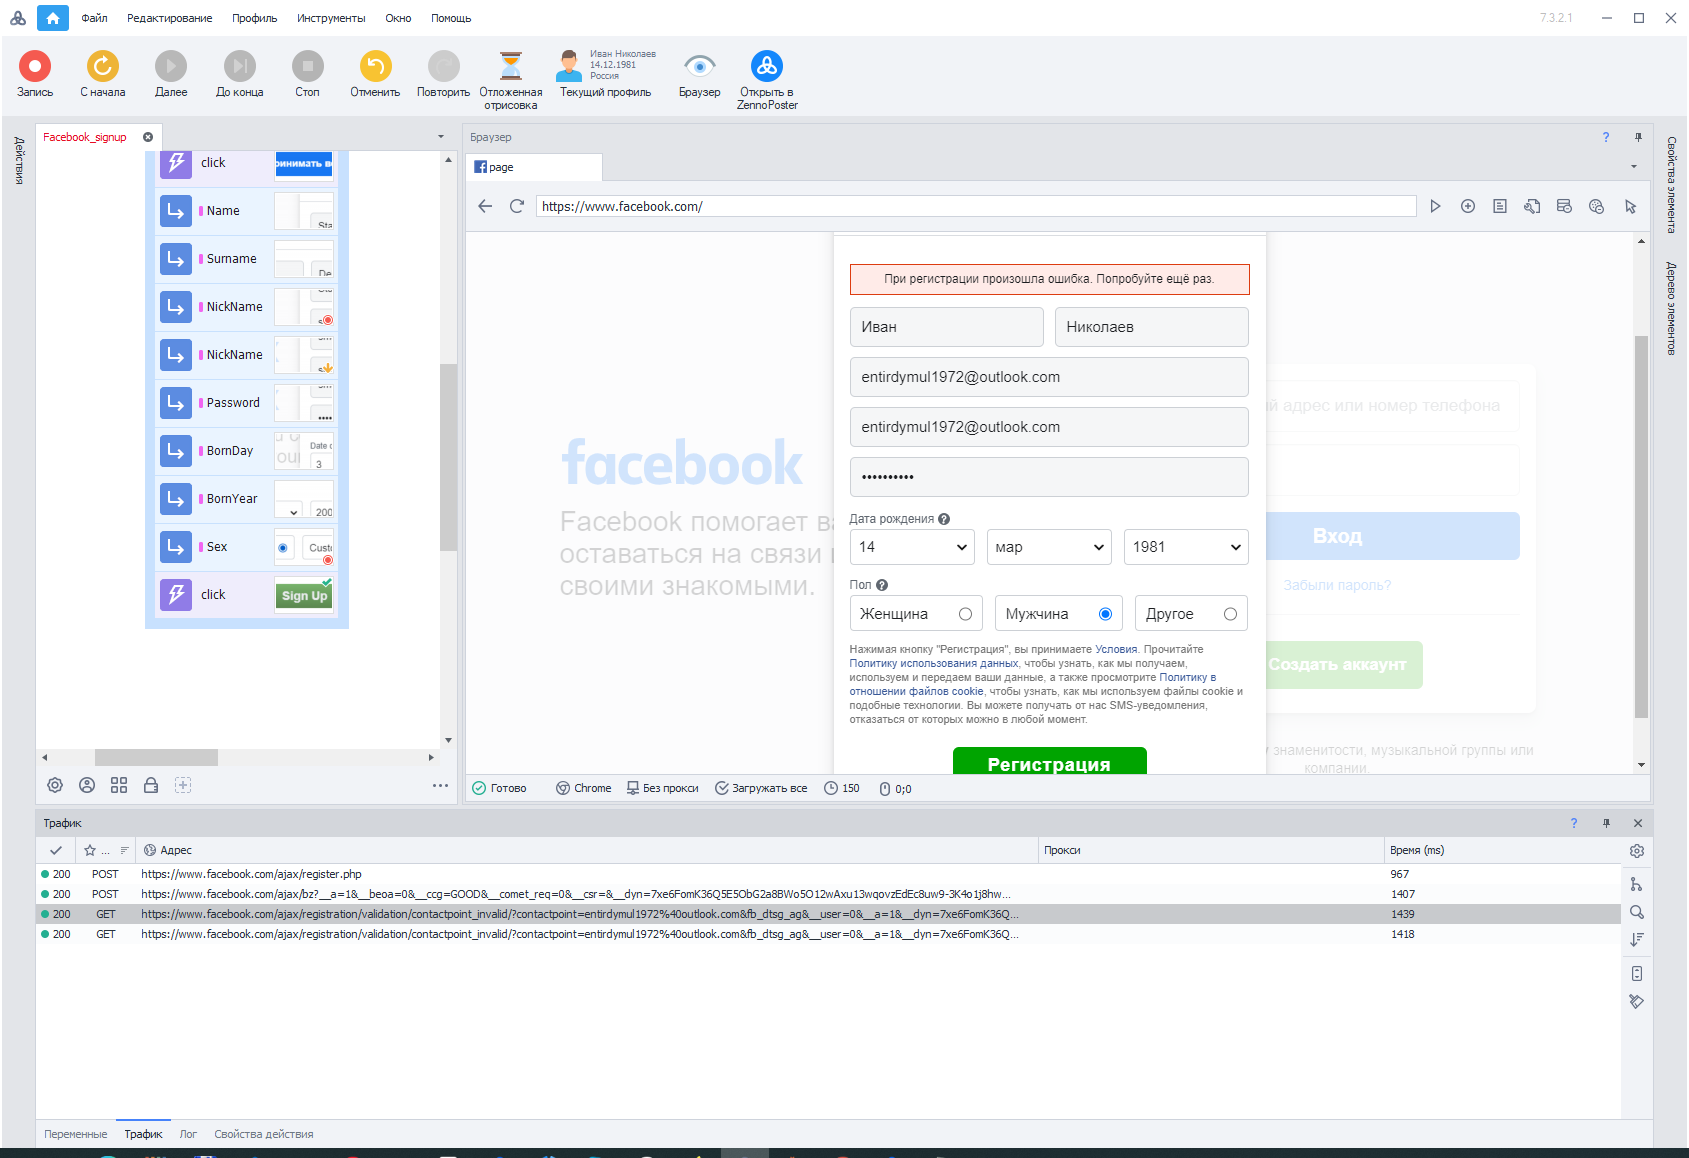
Task: Close the Facebook_signup project tab
Action: [x=148, y=137]
